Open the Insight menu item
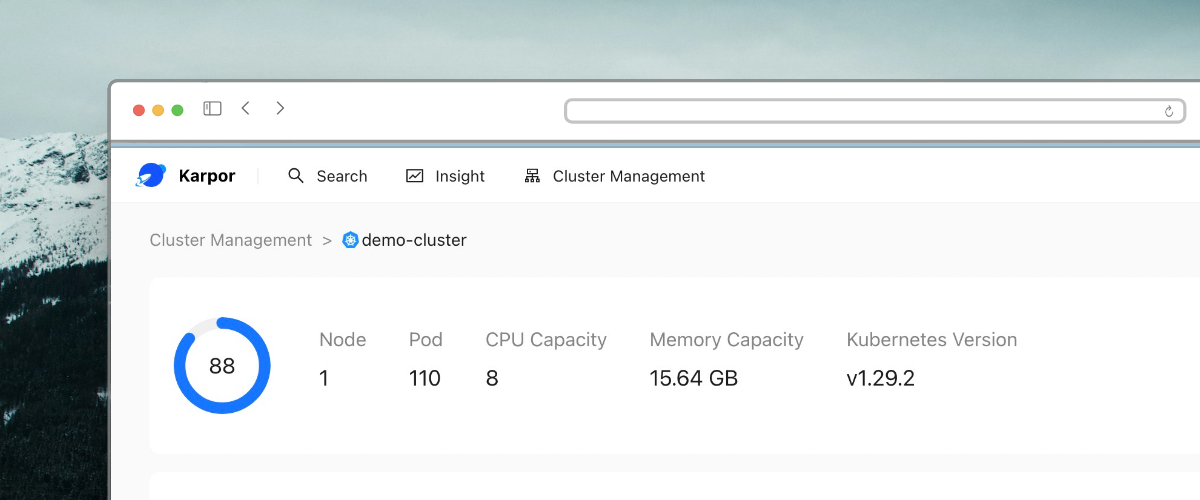 coord(460,176)
